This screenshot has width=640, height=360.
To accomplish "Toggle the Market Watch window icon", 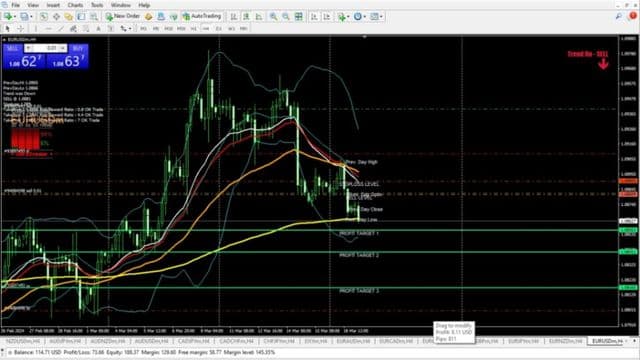I will [x=43, y=16].
